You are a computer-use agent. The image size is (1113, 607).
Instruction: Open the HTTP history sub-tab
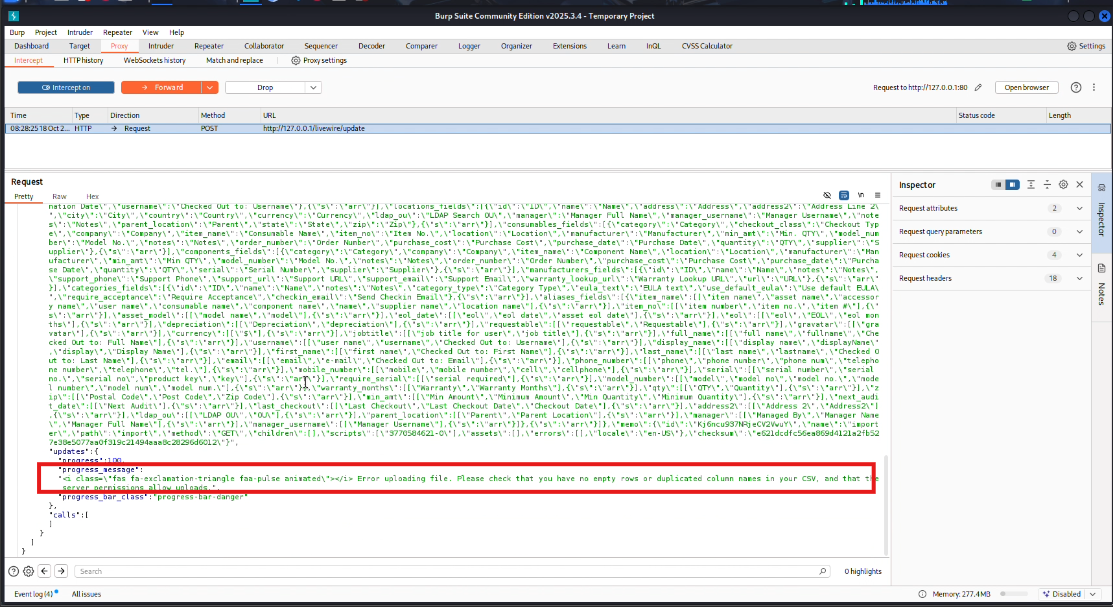tap(83, 60)
